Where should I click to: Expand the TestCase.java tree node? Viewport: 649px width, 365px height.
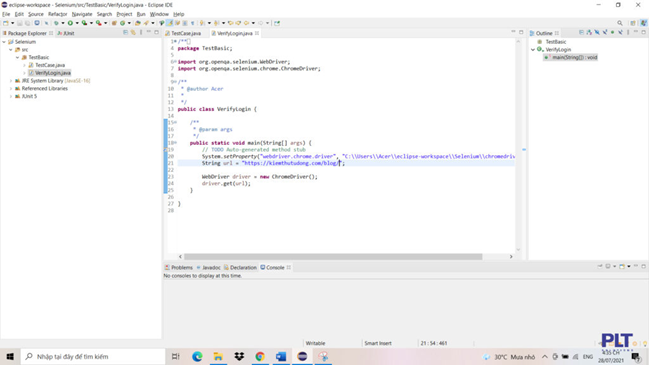coord(24,65)
